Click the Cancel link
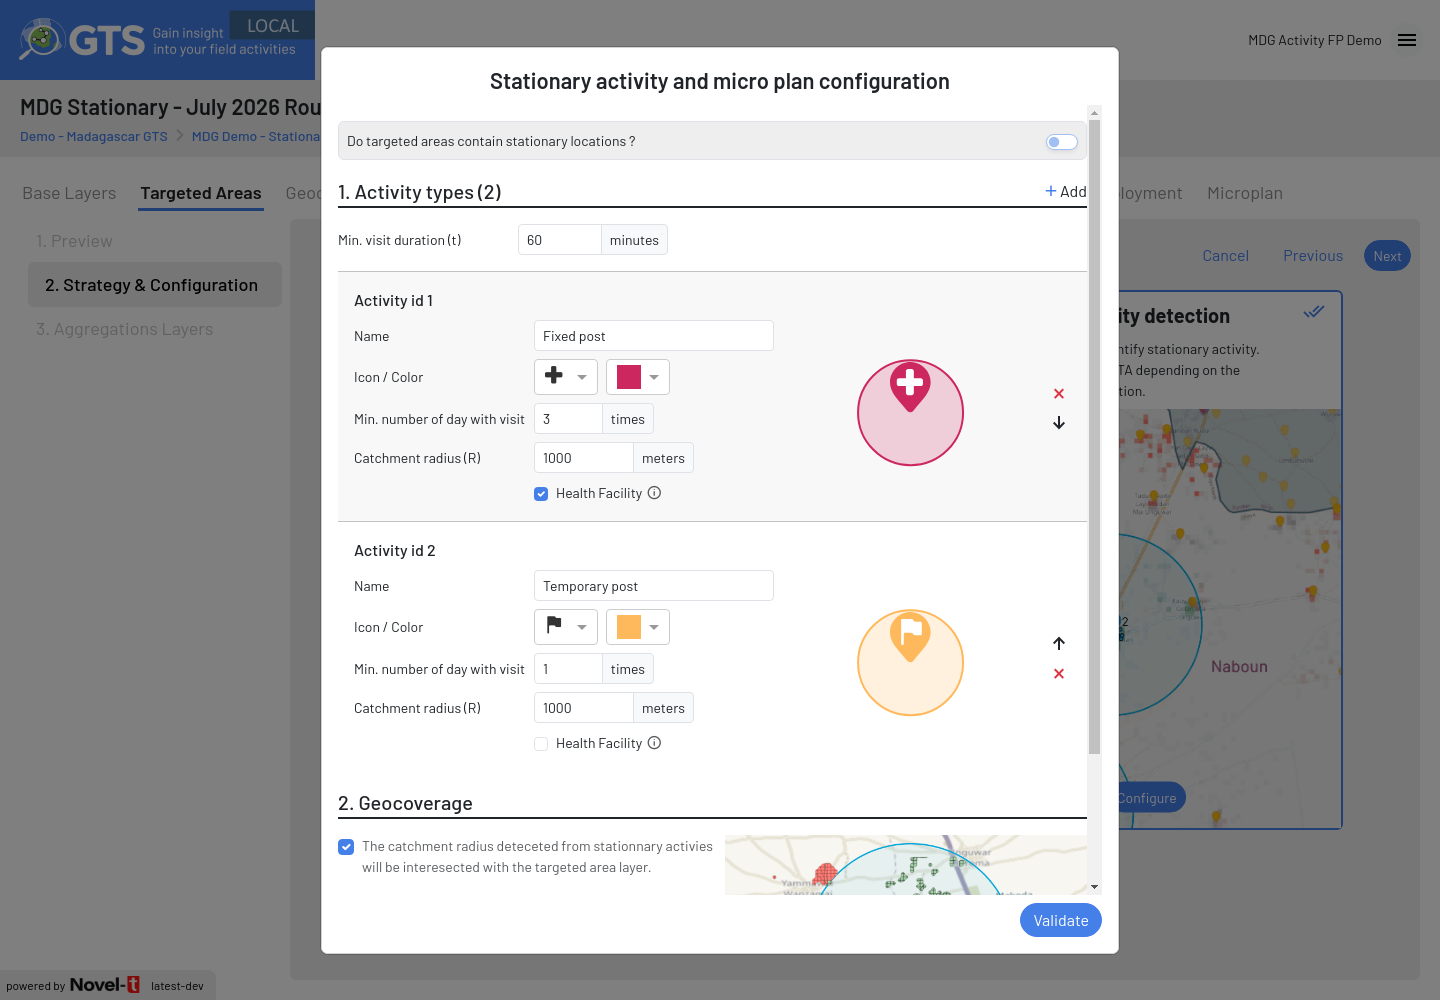Image resolution: width=1440 pixels, height=1000 pixels. pos(1225,256)
